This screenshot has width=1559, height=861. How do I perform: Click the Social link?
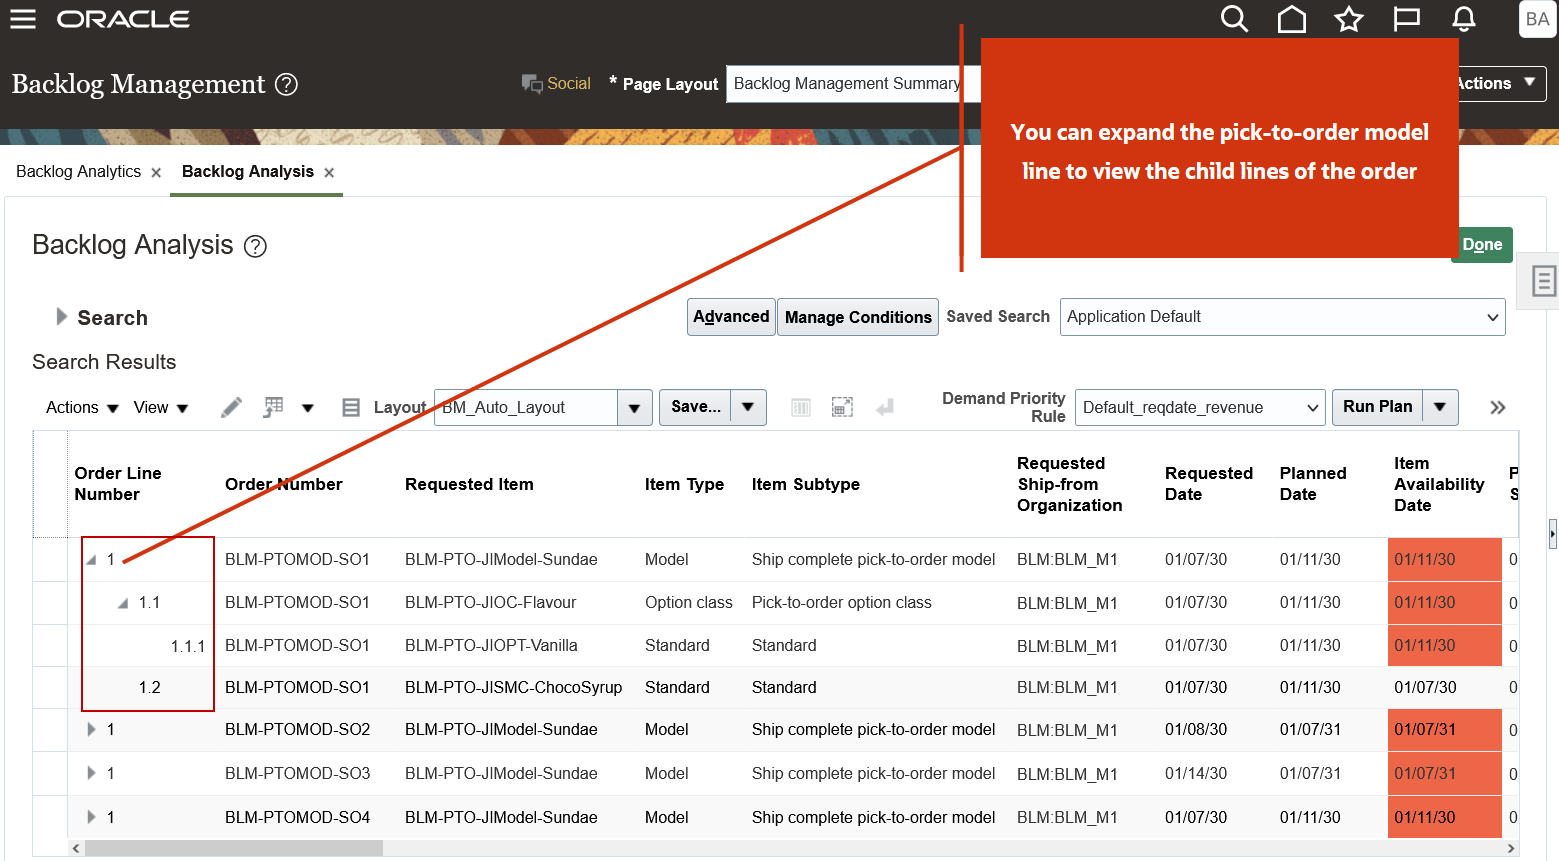(569, 84)
